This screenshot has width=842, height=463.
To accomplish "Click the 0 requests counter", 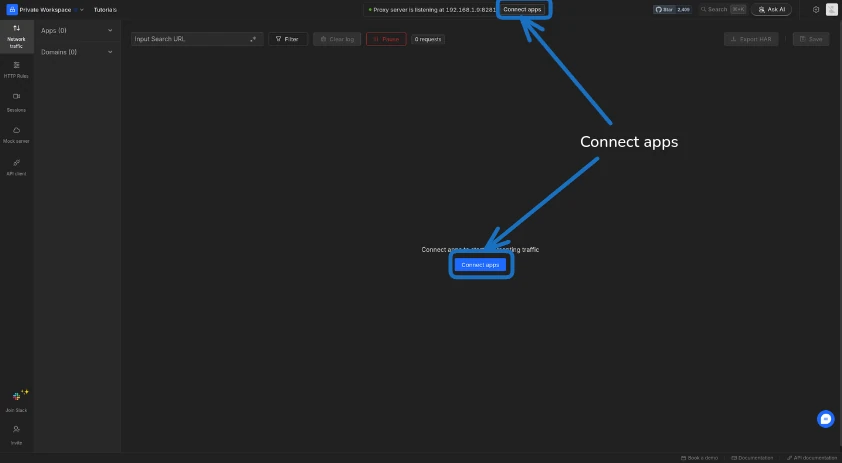I will pos(428,39).
